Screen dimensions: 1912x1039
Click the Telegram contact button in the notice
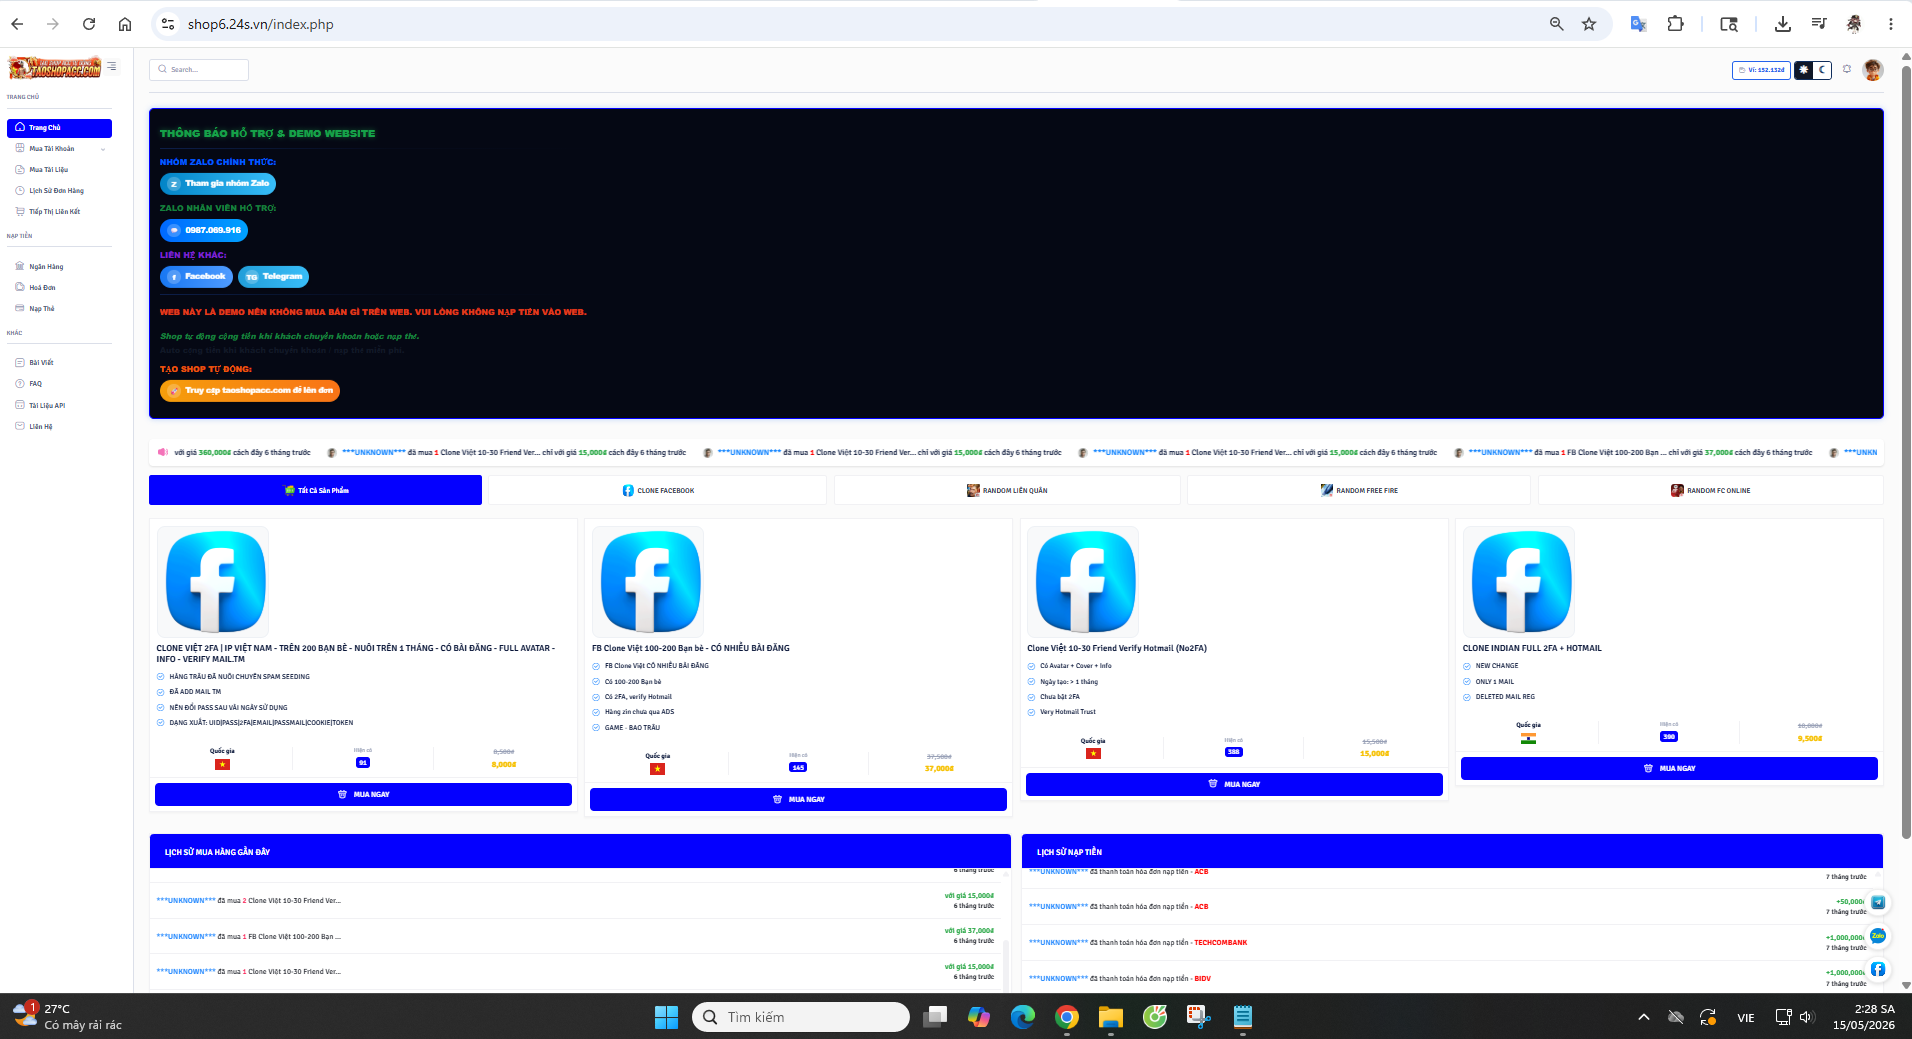273,277
